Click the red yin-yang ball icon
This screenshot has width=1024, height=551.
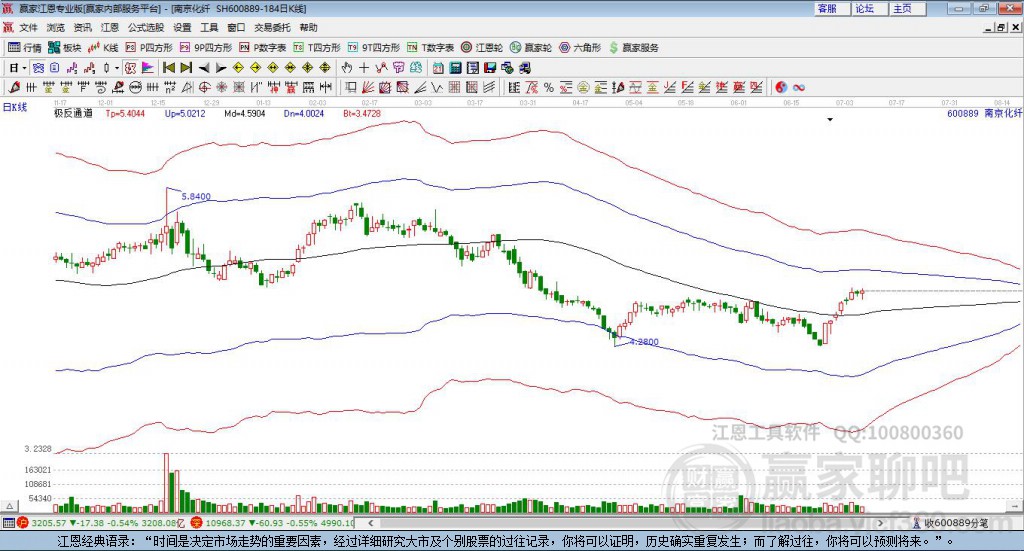[x=781, y=87]
